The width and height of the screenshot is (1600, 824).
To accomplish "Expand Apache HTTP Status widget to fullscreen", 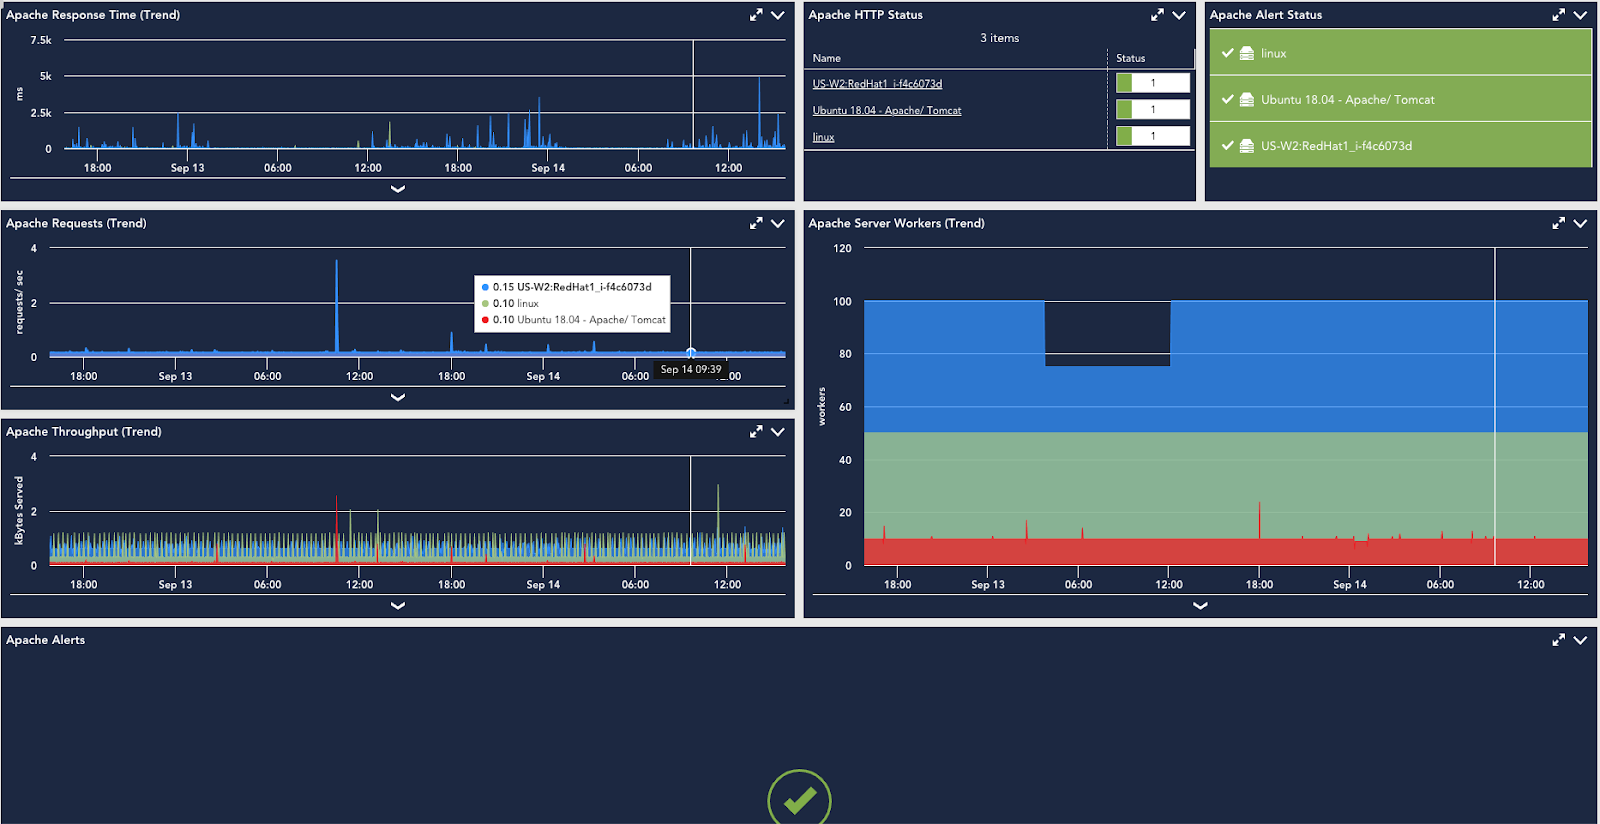I will click(1157, 15).
